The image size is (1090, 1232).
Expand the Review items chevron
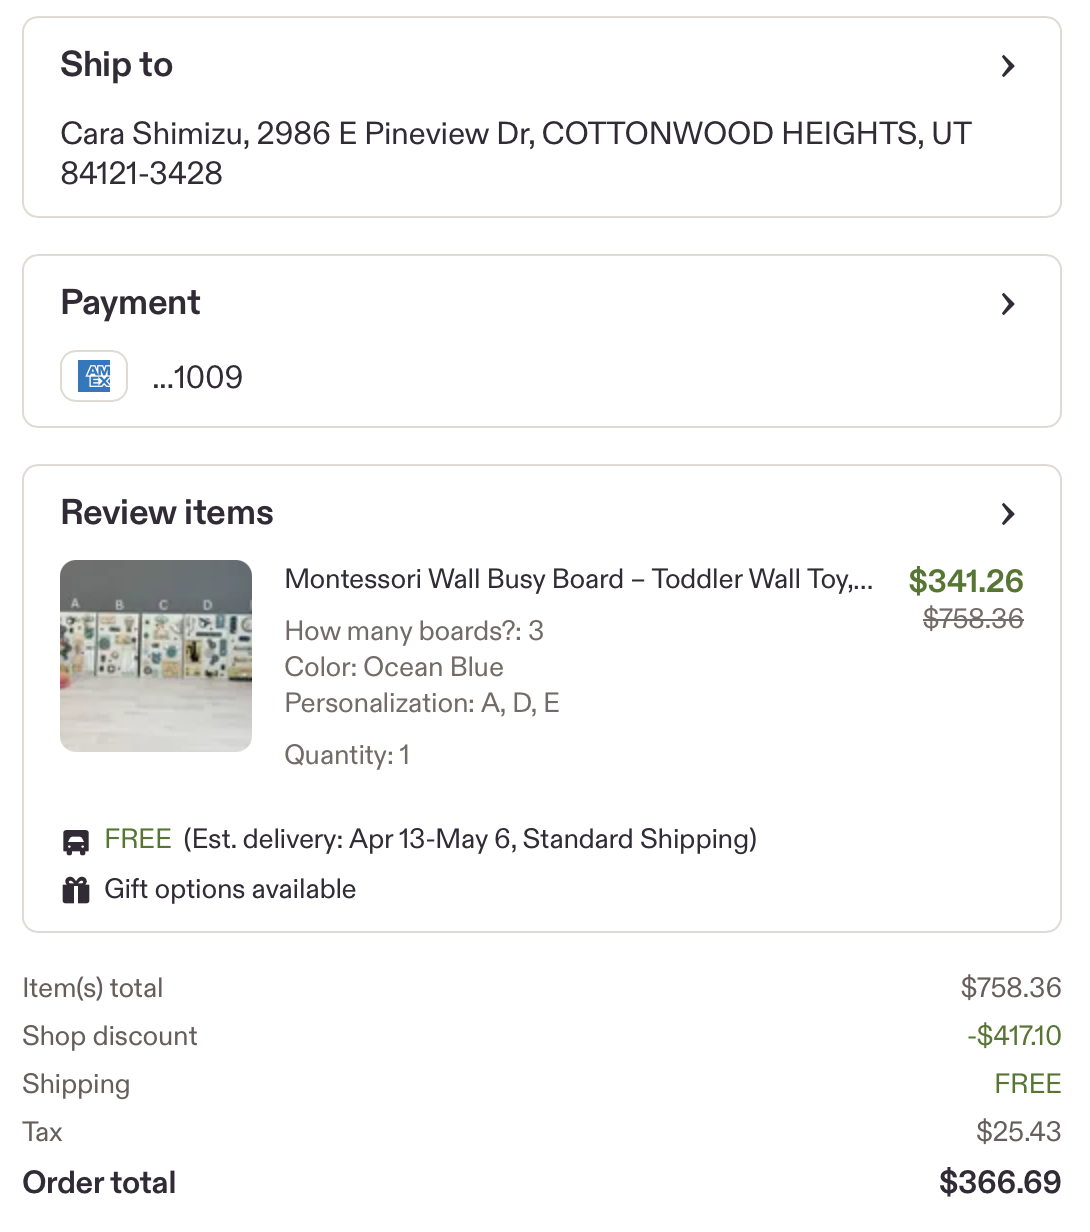(x=1008, y=514)
